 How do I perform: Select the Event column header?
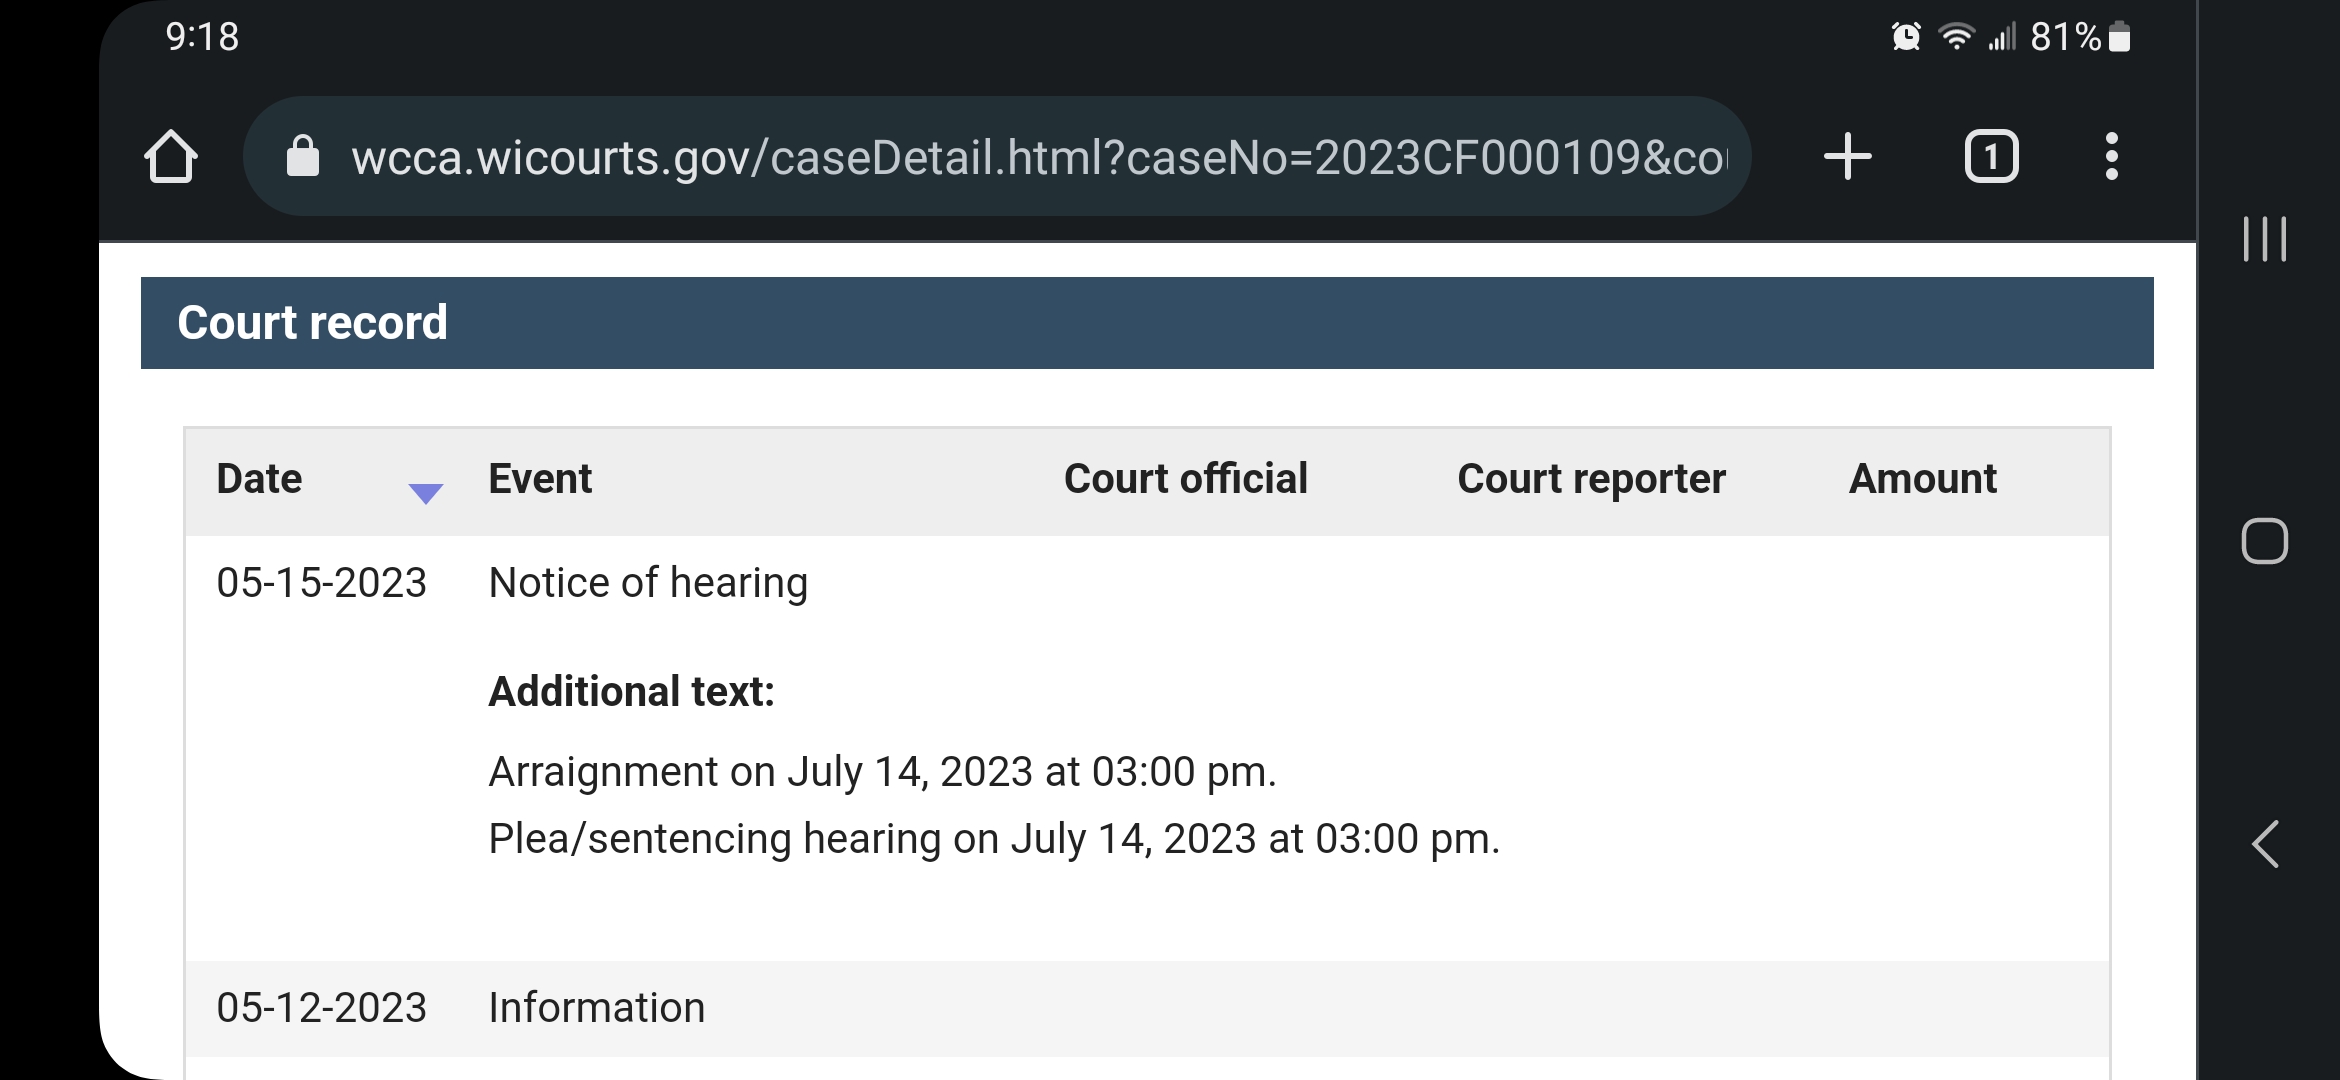(x=540, y=479)
